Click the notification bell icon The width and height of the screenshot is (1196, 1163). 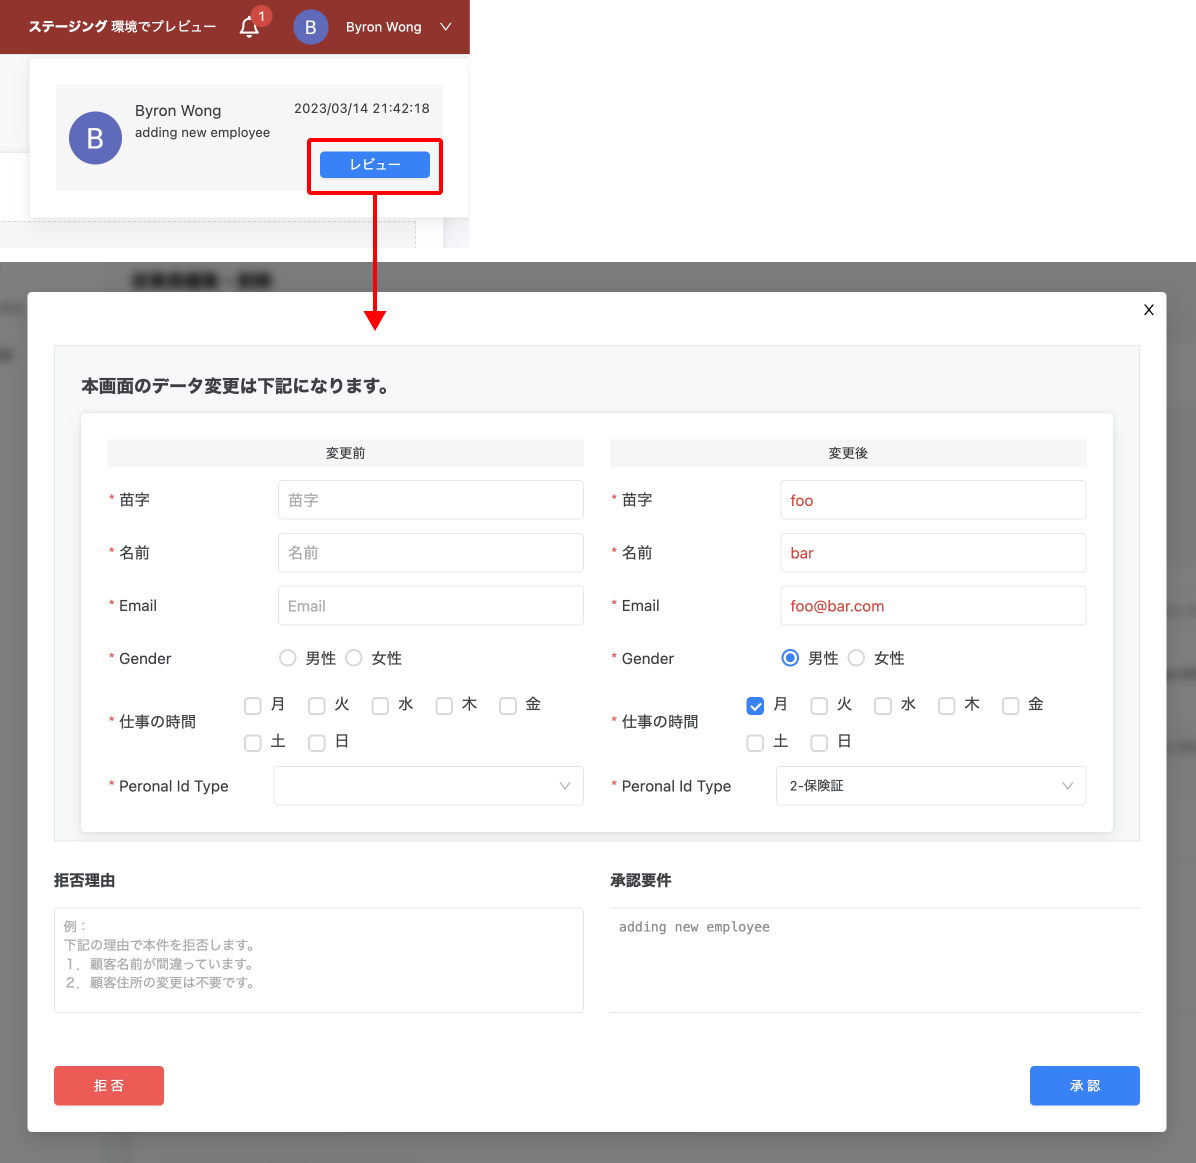coord(250,27)
